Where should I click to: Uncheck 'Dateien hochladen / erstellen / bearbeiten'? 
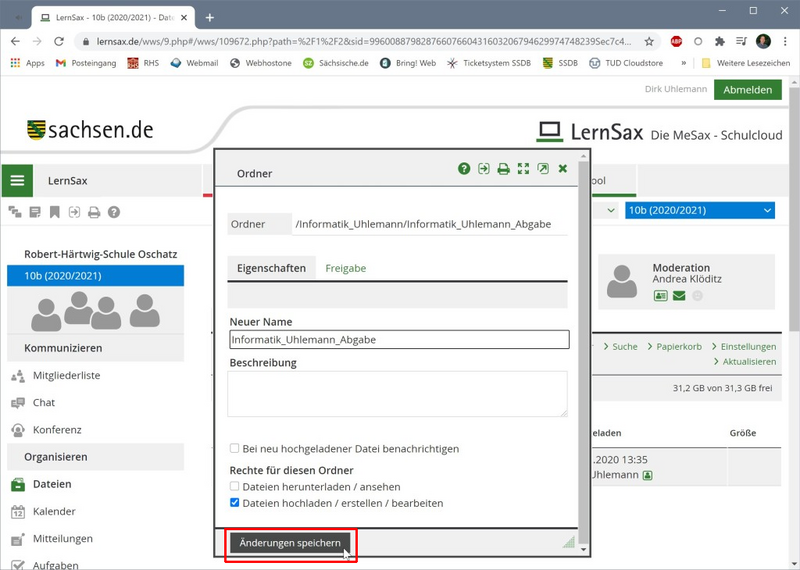[235, 503]
